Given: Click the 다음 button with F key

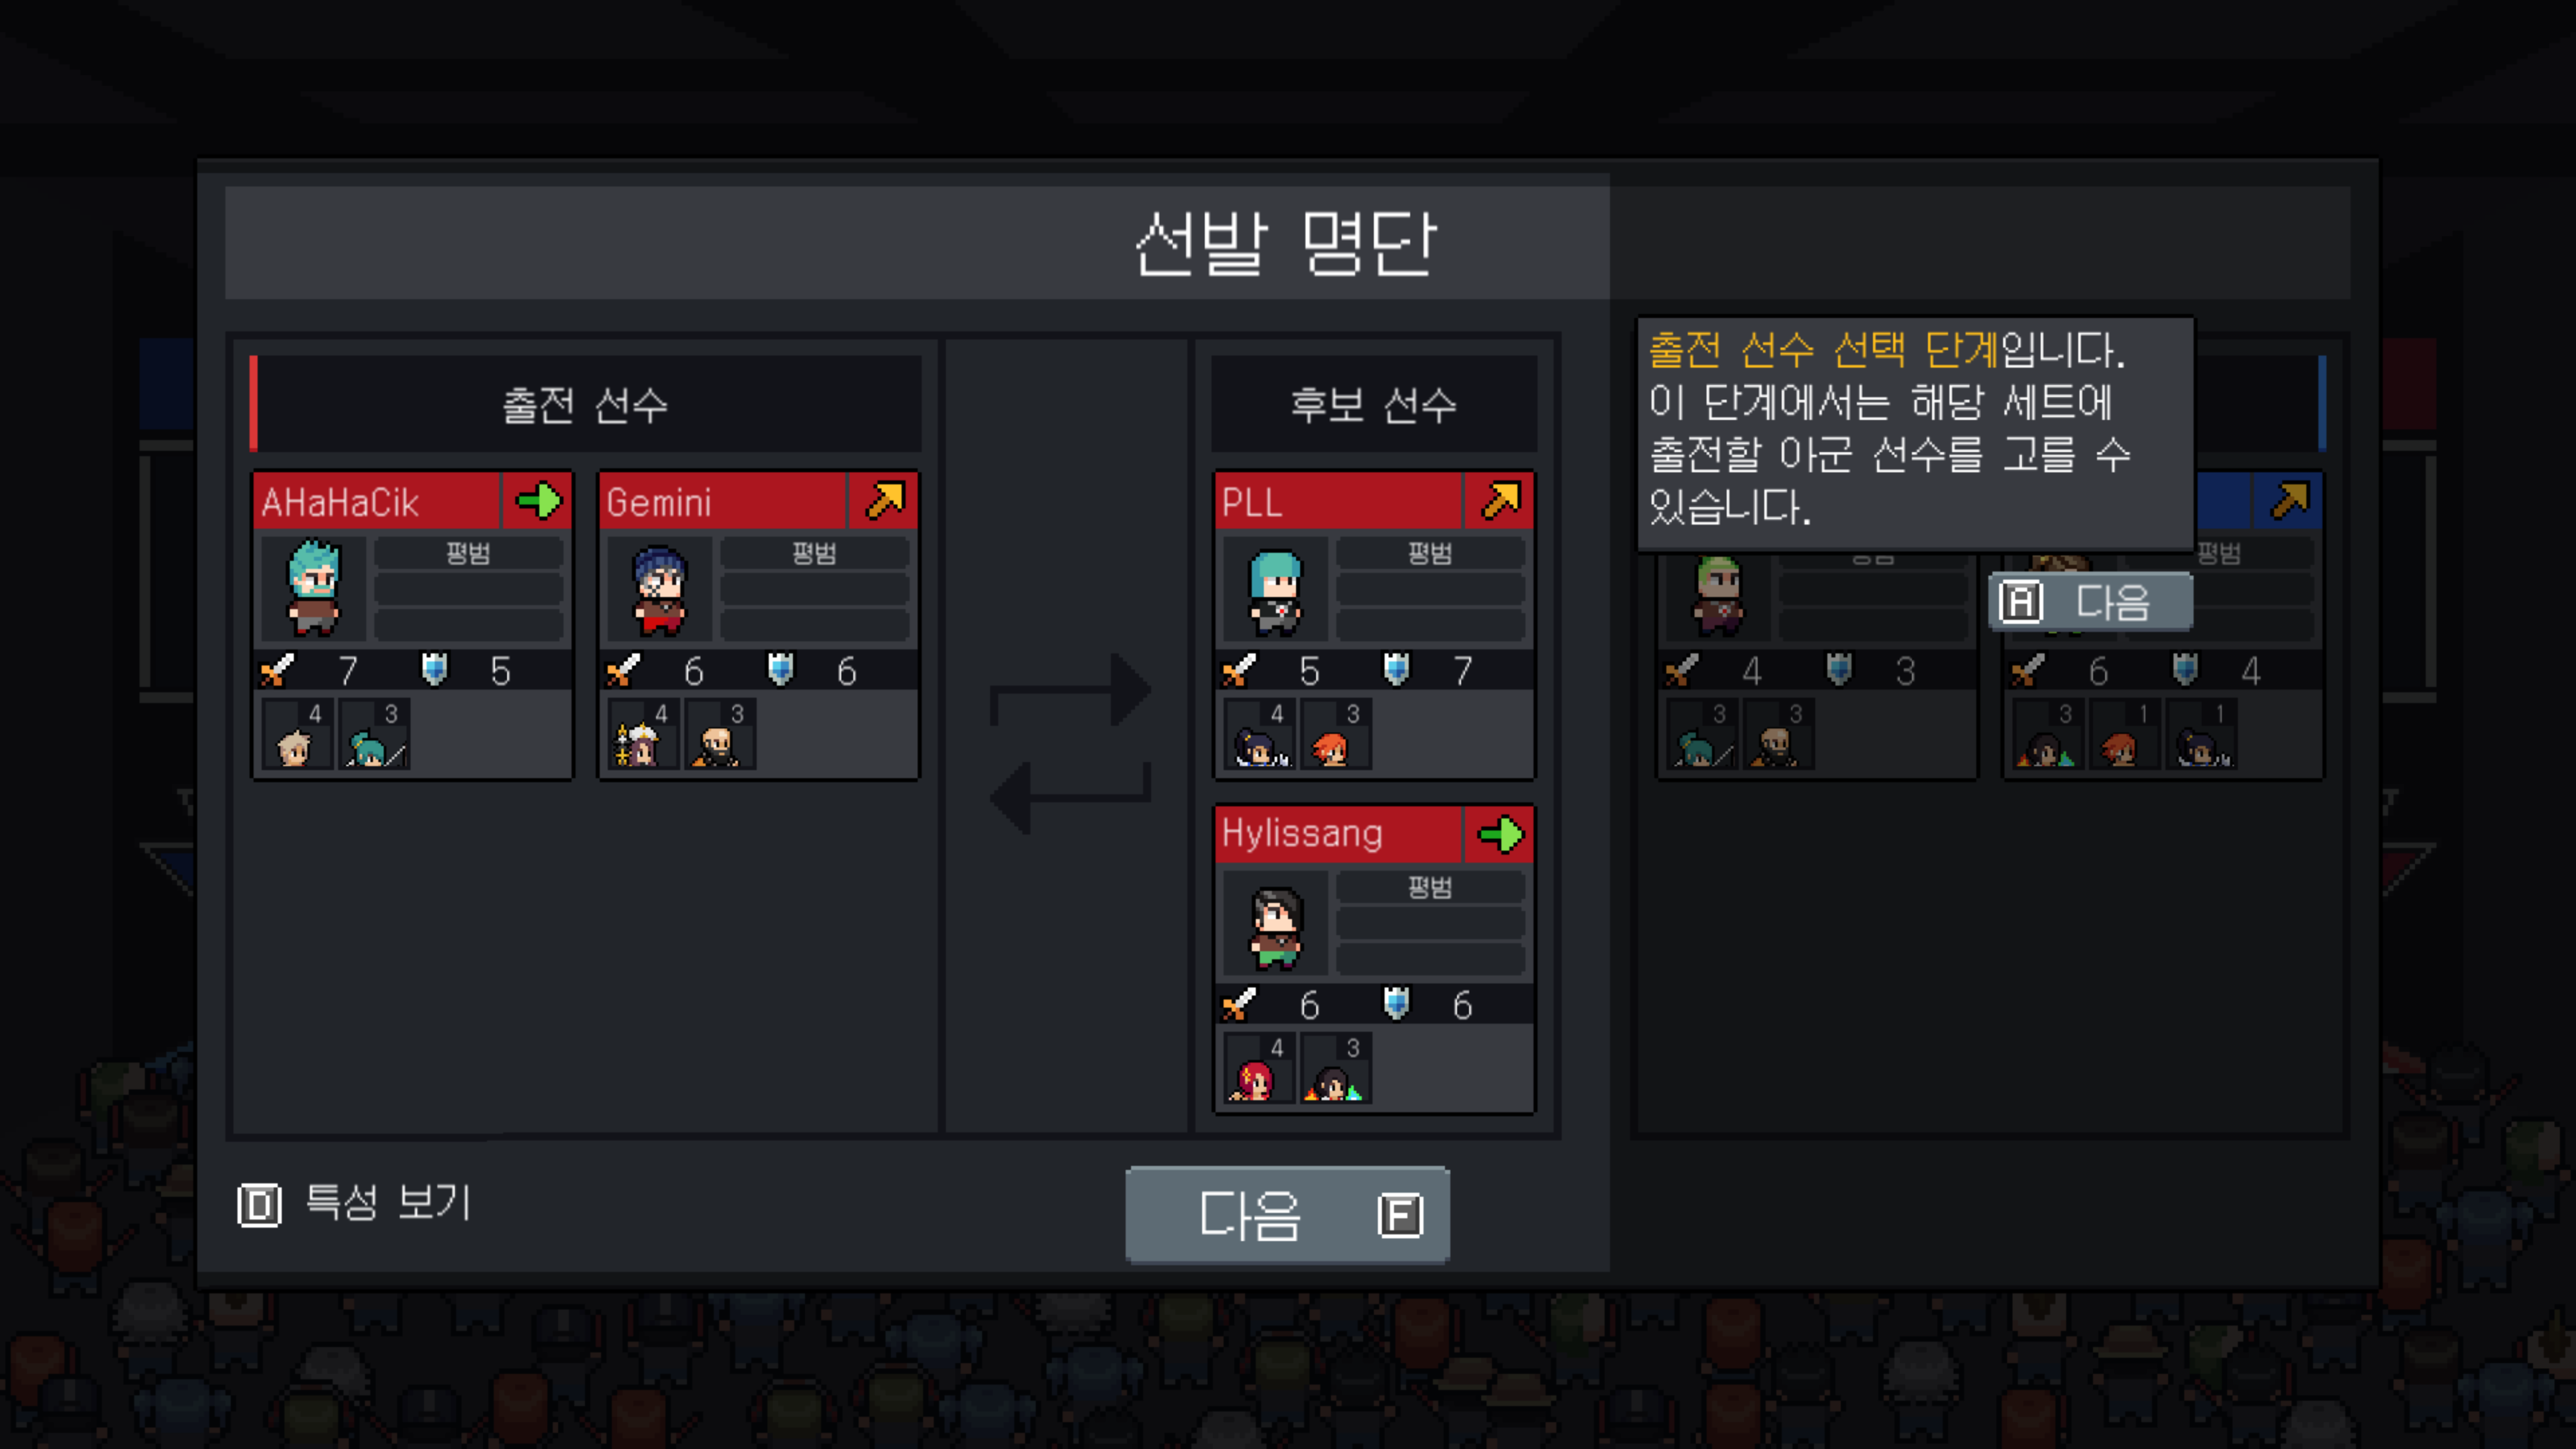Looking at the screenshot, I should click(1287, 1214).
